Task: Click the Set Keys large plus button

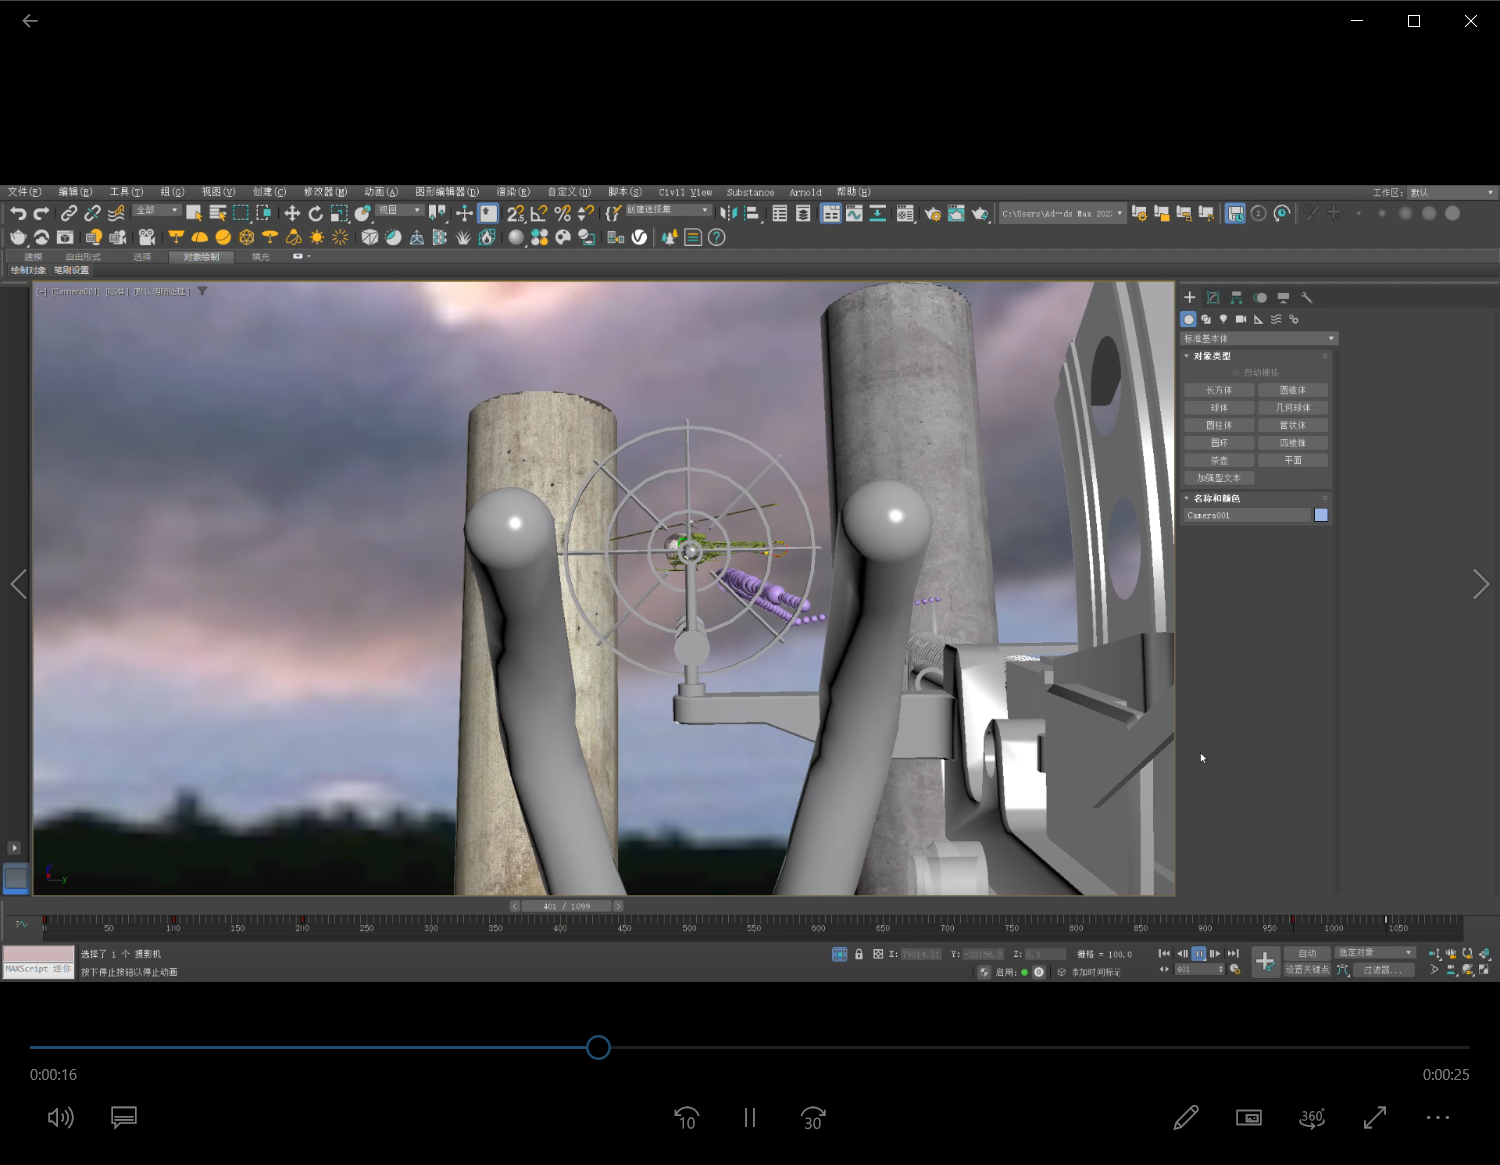Action: click(1265, 962)
